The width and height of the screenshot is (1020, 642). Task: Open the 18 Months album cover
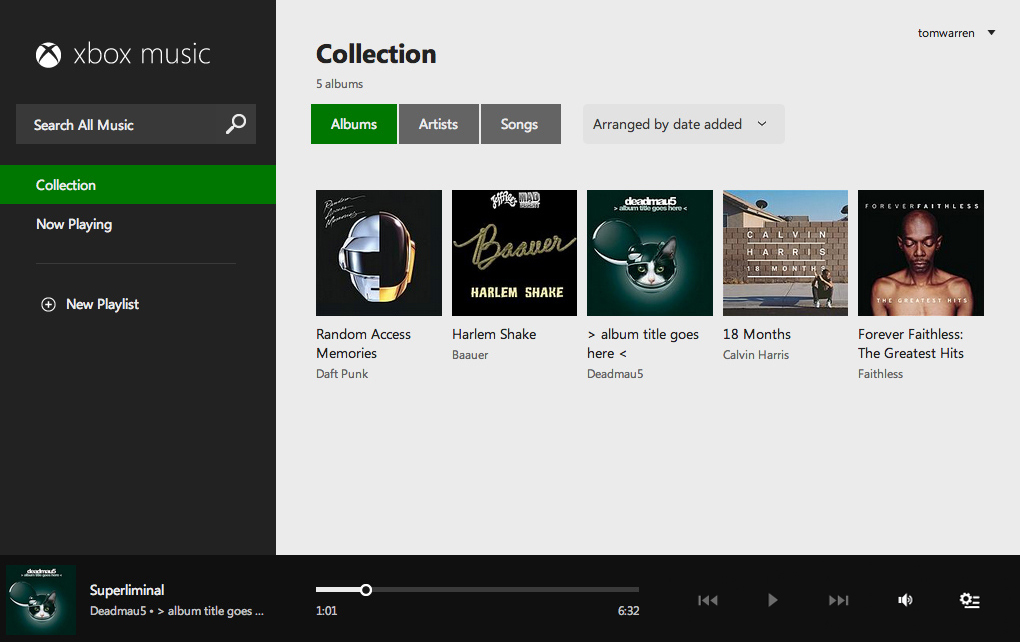tap(785, 253)
